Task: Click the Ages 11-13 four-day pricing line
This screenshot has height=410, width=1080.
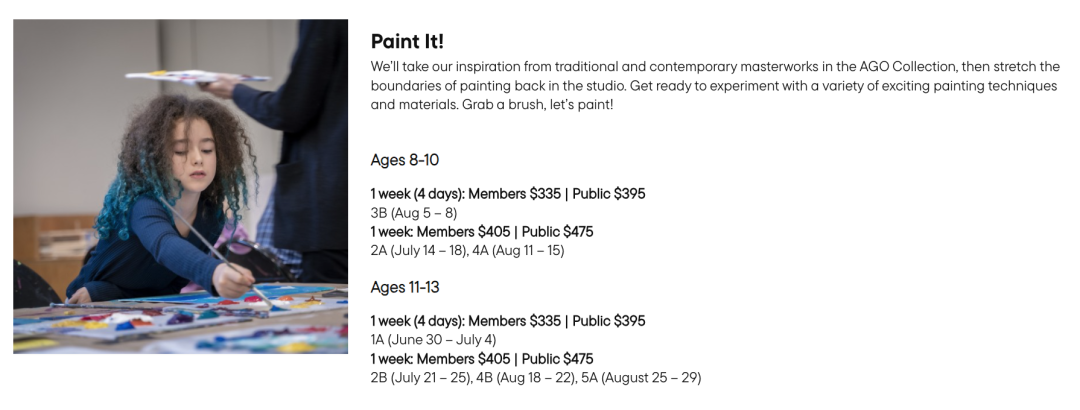Action: click(508, 320)
